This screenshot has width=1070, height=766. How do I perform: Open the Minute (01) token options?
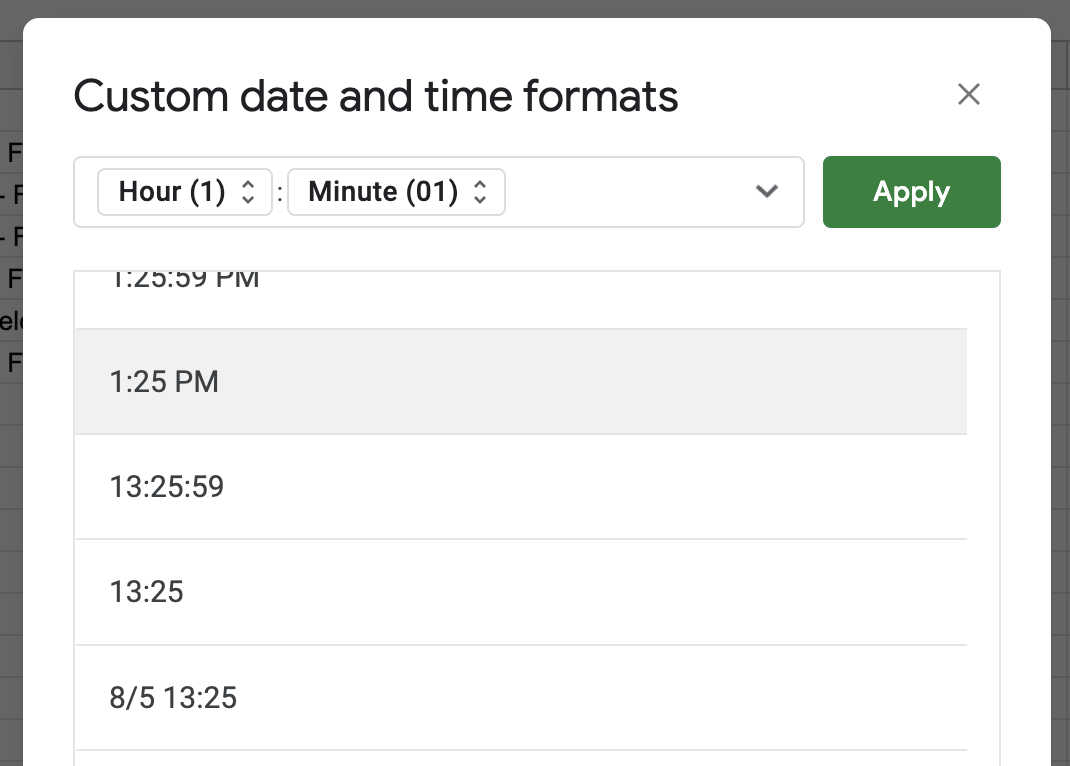[396, 192]
